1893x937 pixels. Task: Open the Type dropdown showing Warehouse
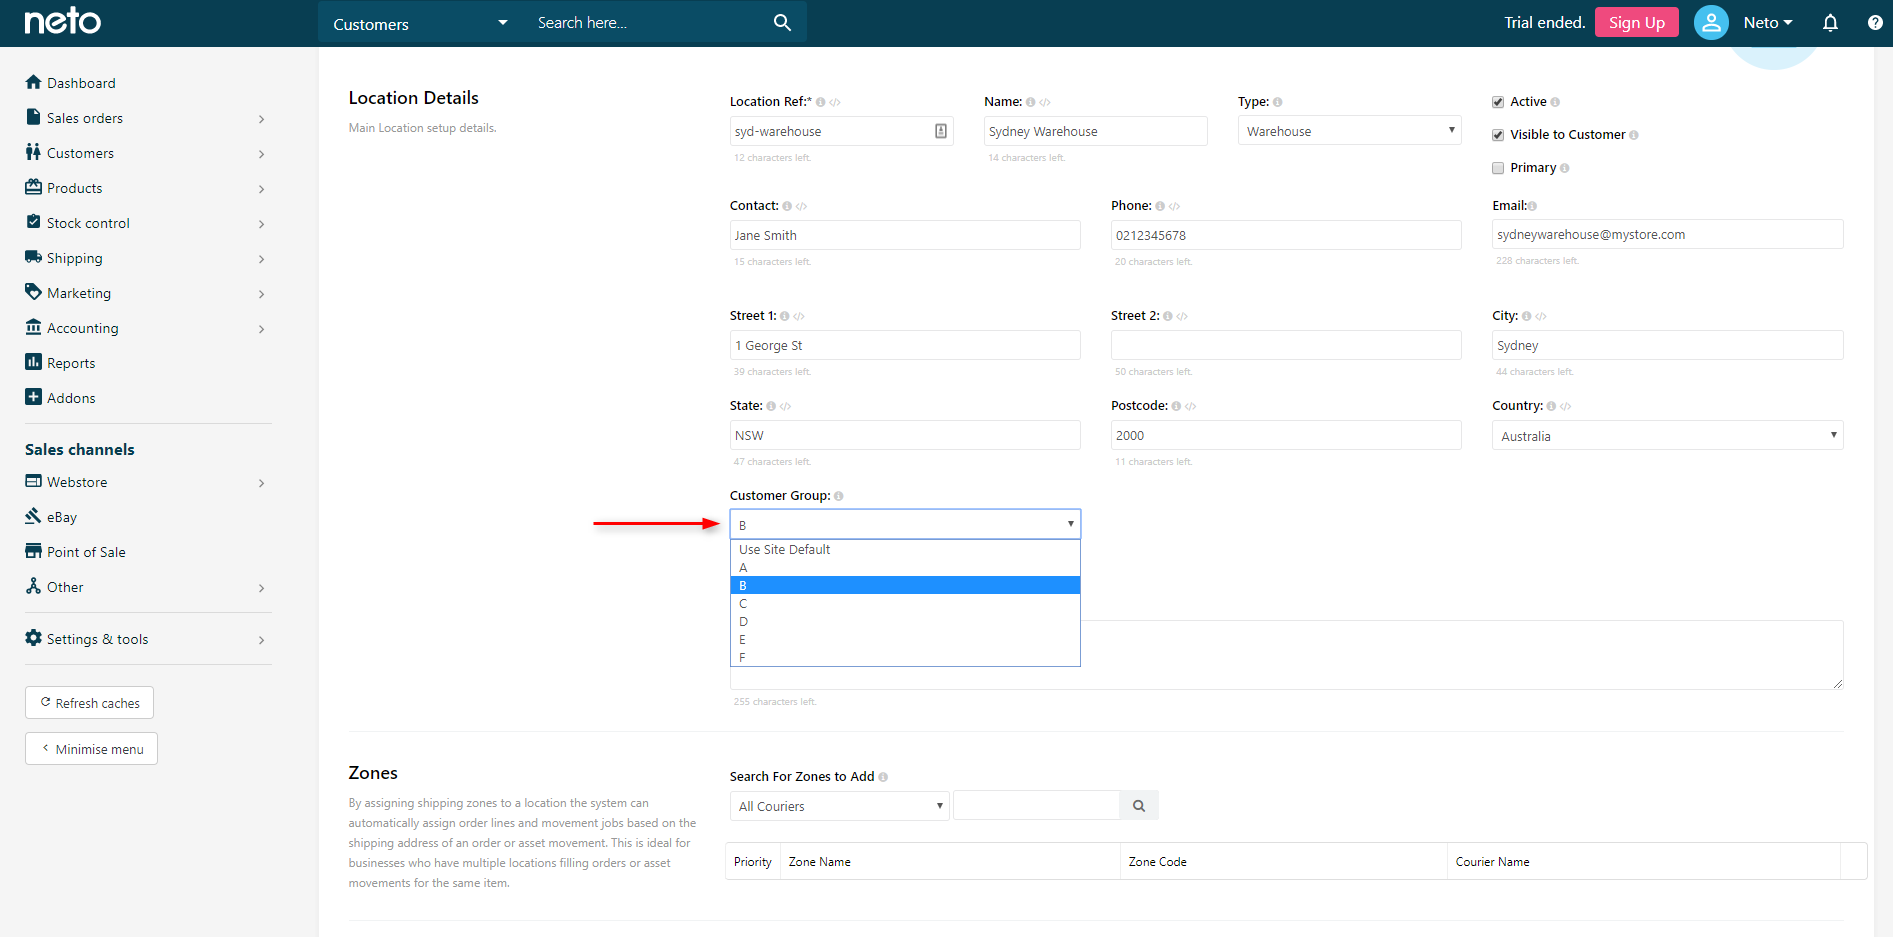(1350, 131)
